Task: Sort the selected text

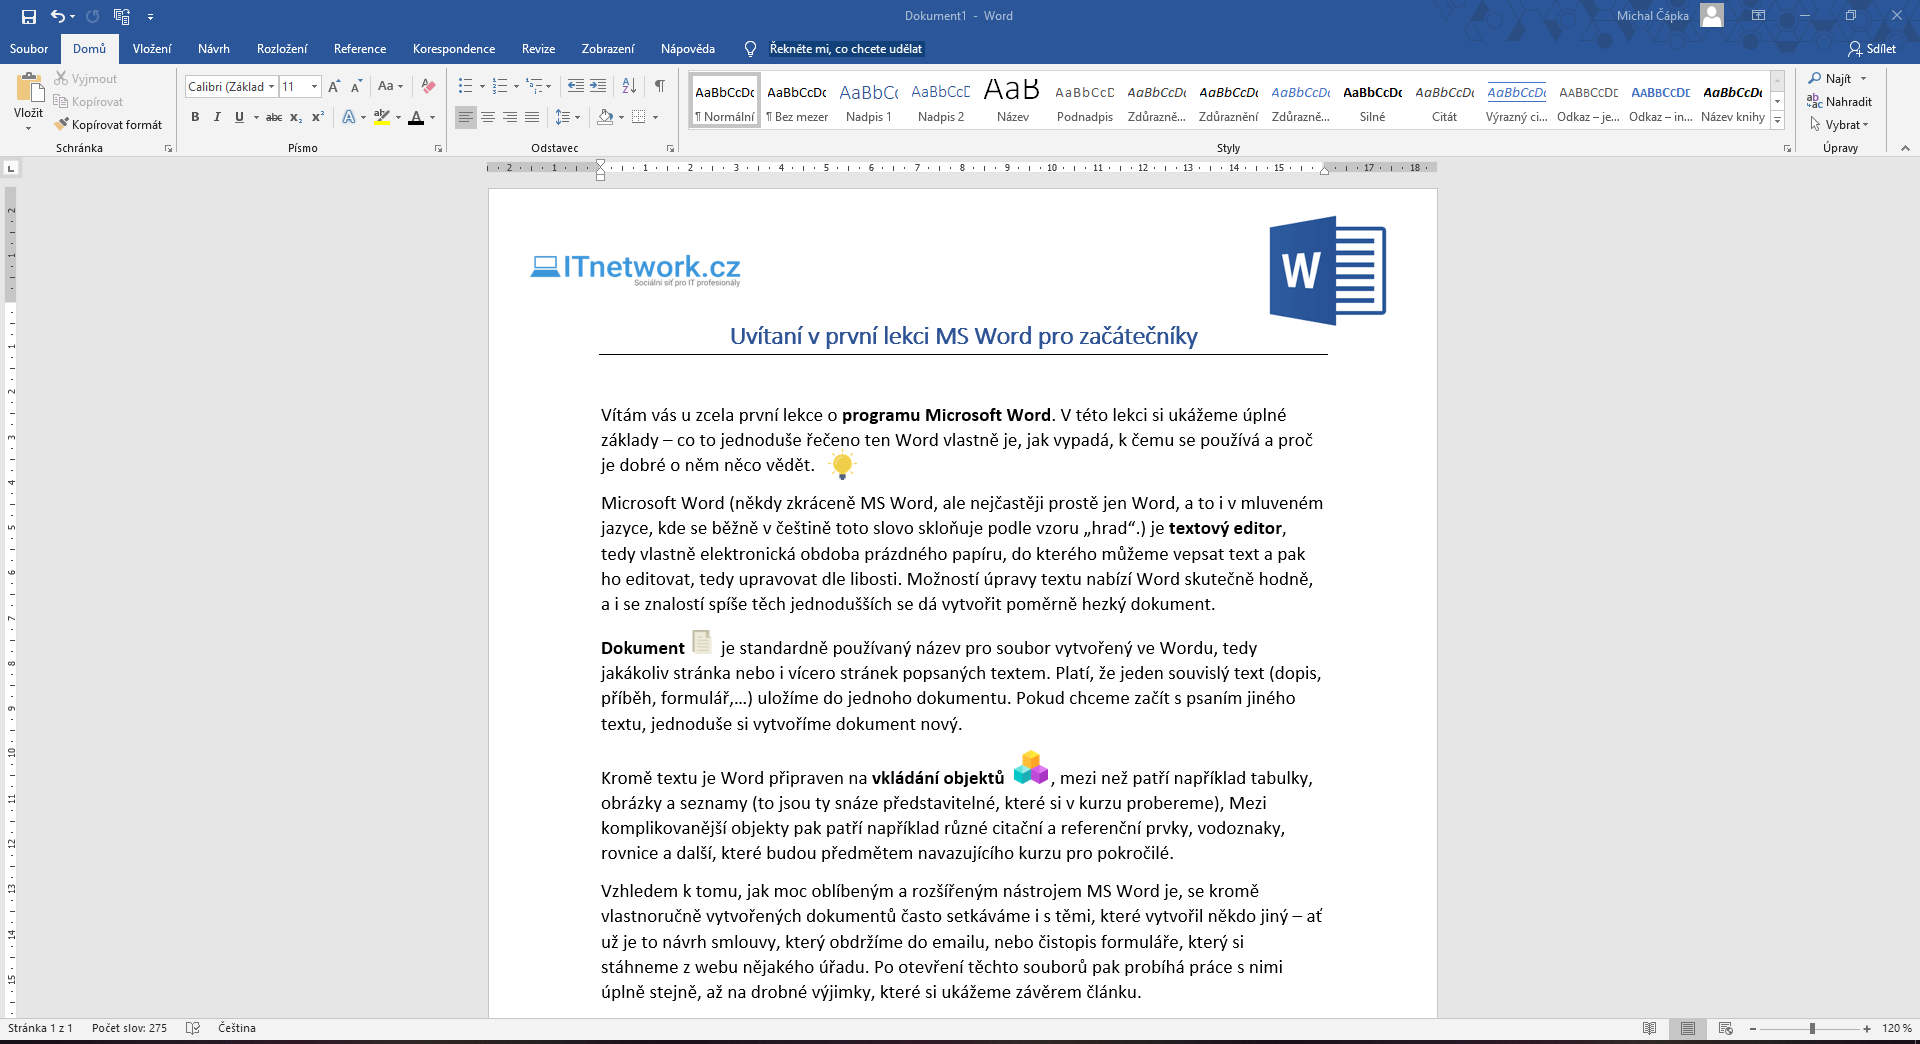Action: tap(629, 87)
